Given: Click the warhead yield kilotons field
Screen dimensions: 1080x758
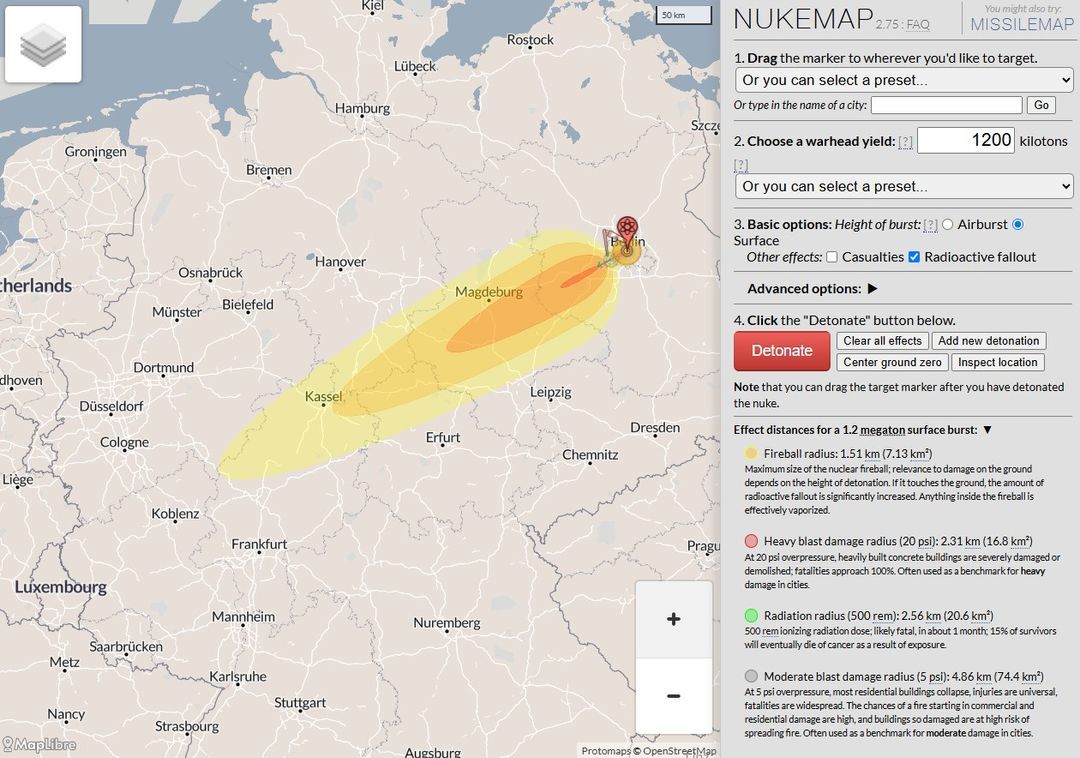Looking at the screenshot, I should (966, 140).
